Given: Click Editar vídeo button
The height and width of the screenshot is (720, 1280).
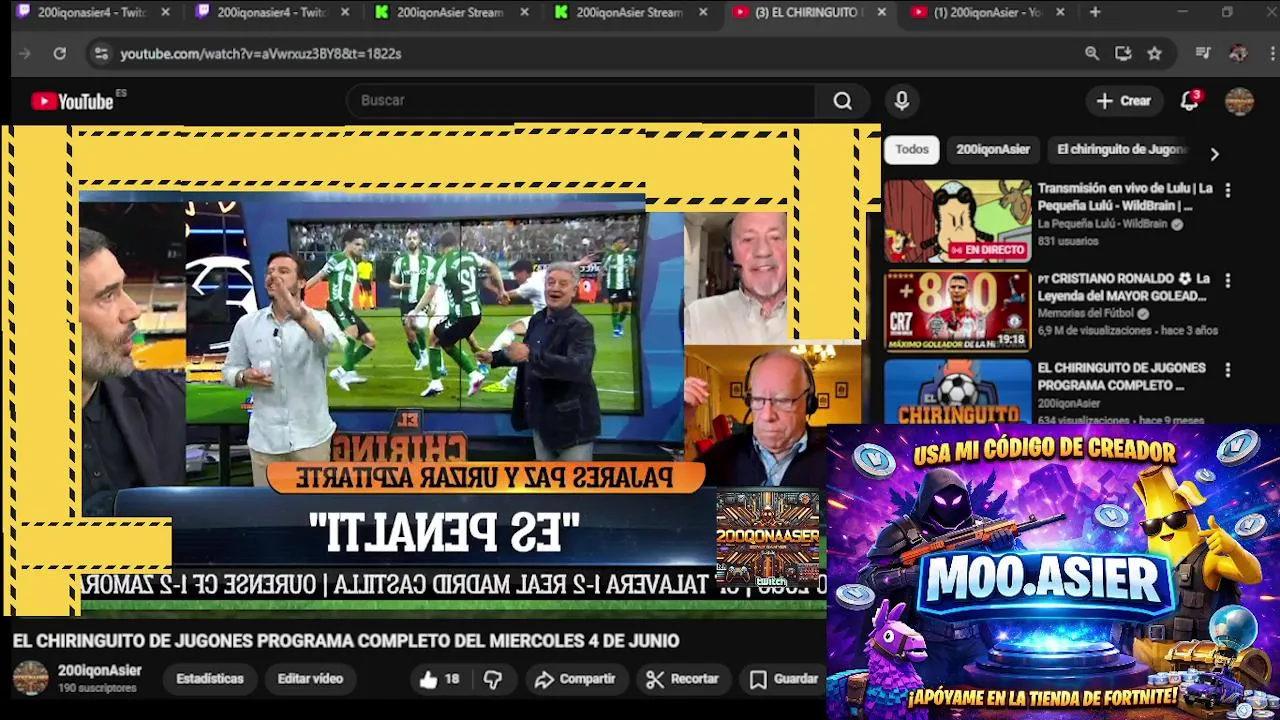Looking at the screenshot, I should click(310, 679).
